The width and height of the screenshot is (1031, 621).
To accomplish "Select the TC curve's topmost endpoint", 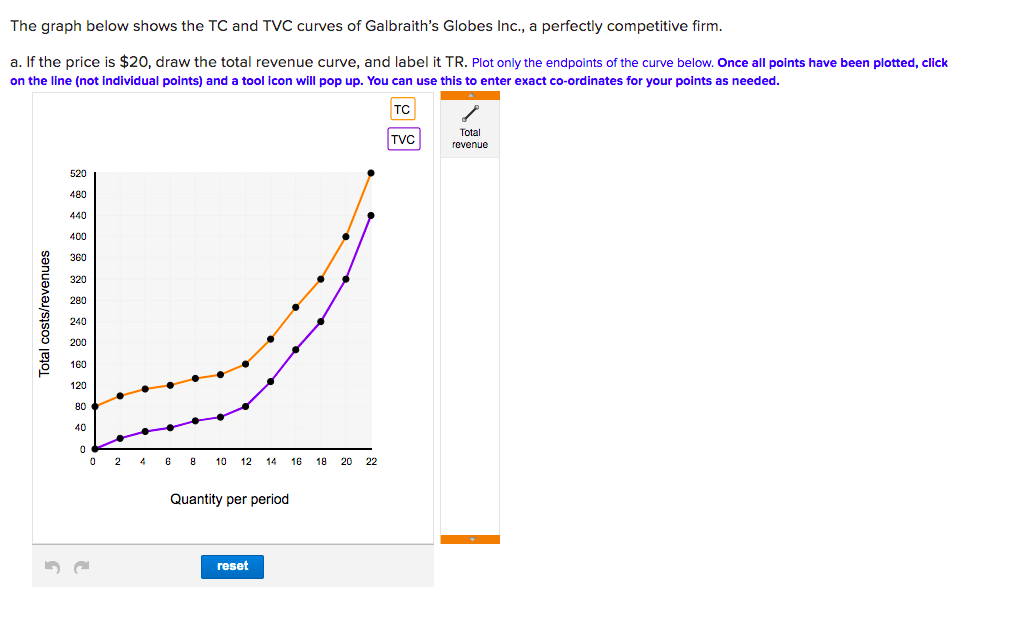I will (370, 172).
